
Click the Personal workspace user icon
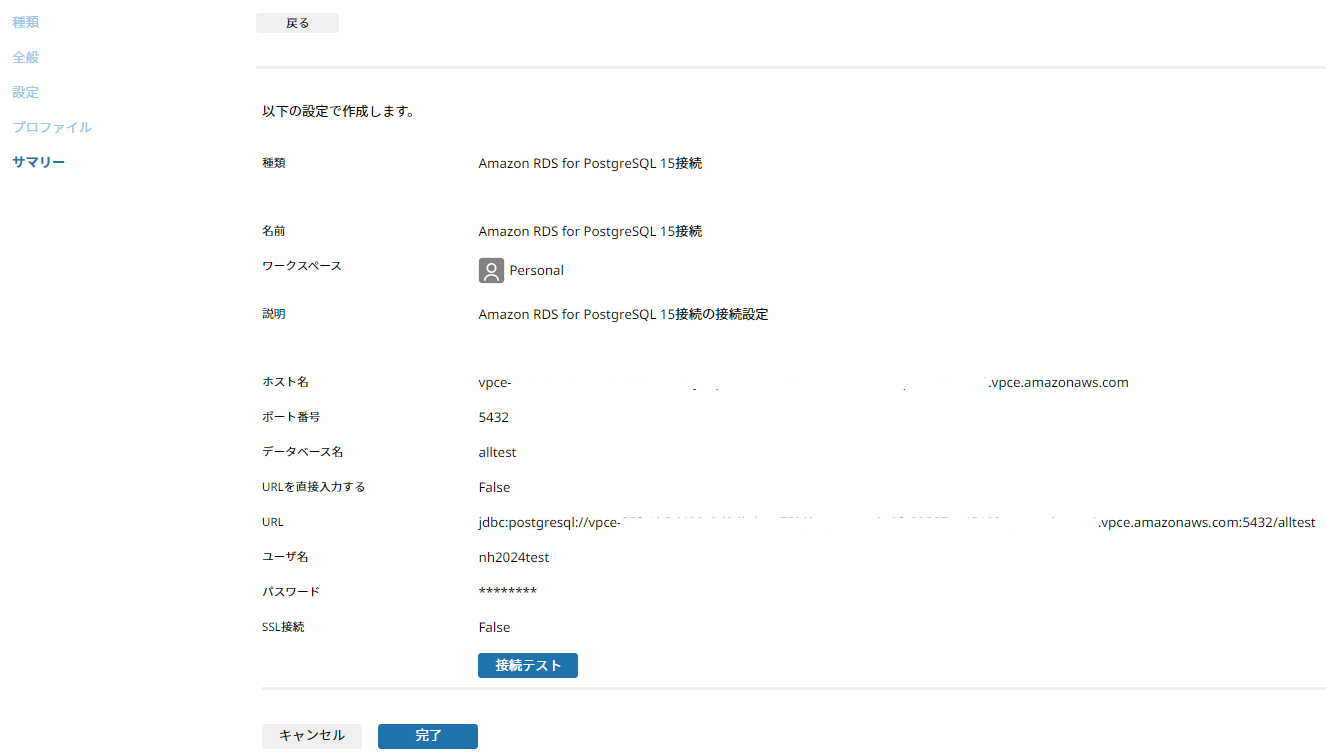pos(491,270)
